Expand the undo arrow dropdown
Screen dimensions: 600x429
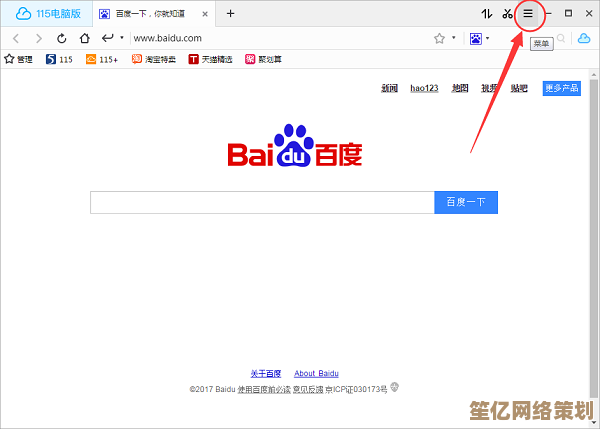click(122, 38)
